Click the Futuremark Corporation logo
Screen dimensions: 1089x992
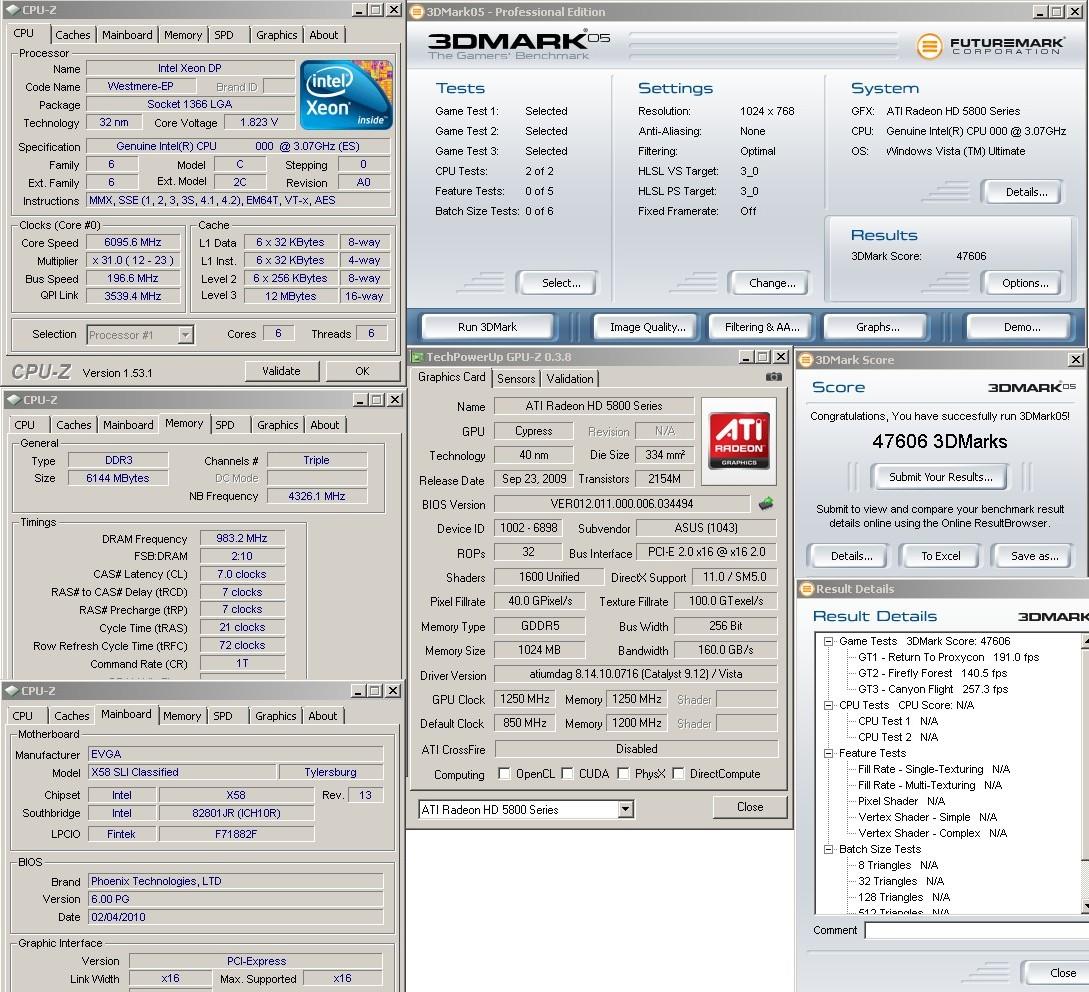click(x=990, y=45)
